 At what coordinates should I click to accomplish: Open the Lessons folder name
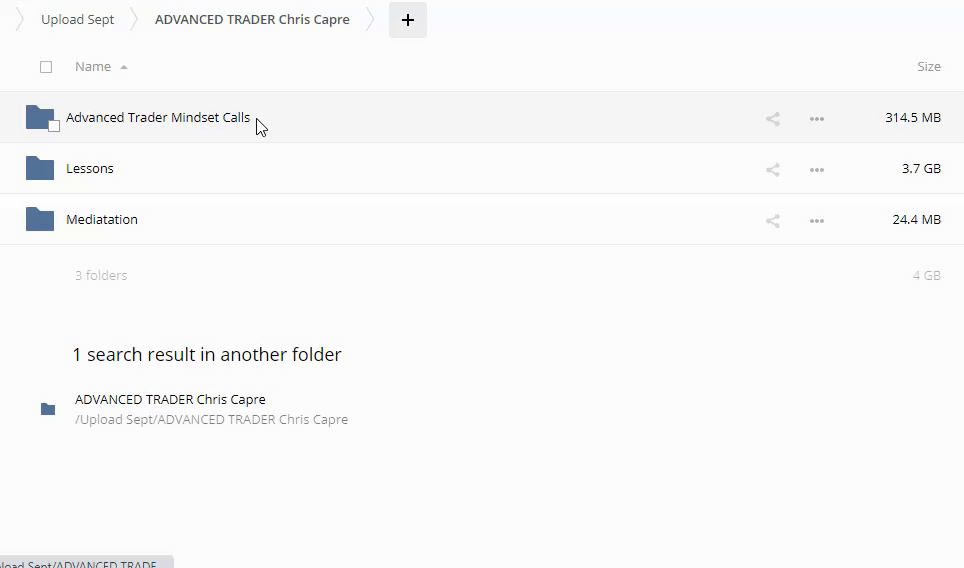[x=90, y=168]
